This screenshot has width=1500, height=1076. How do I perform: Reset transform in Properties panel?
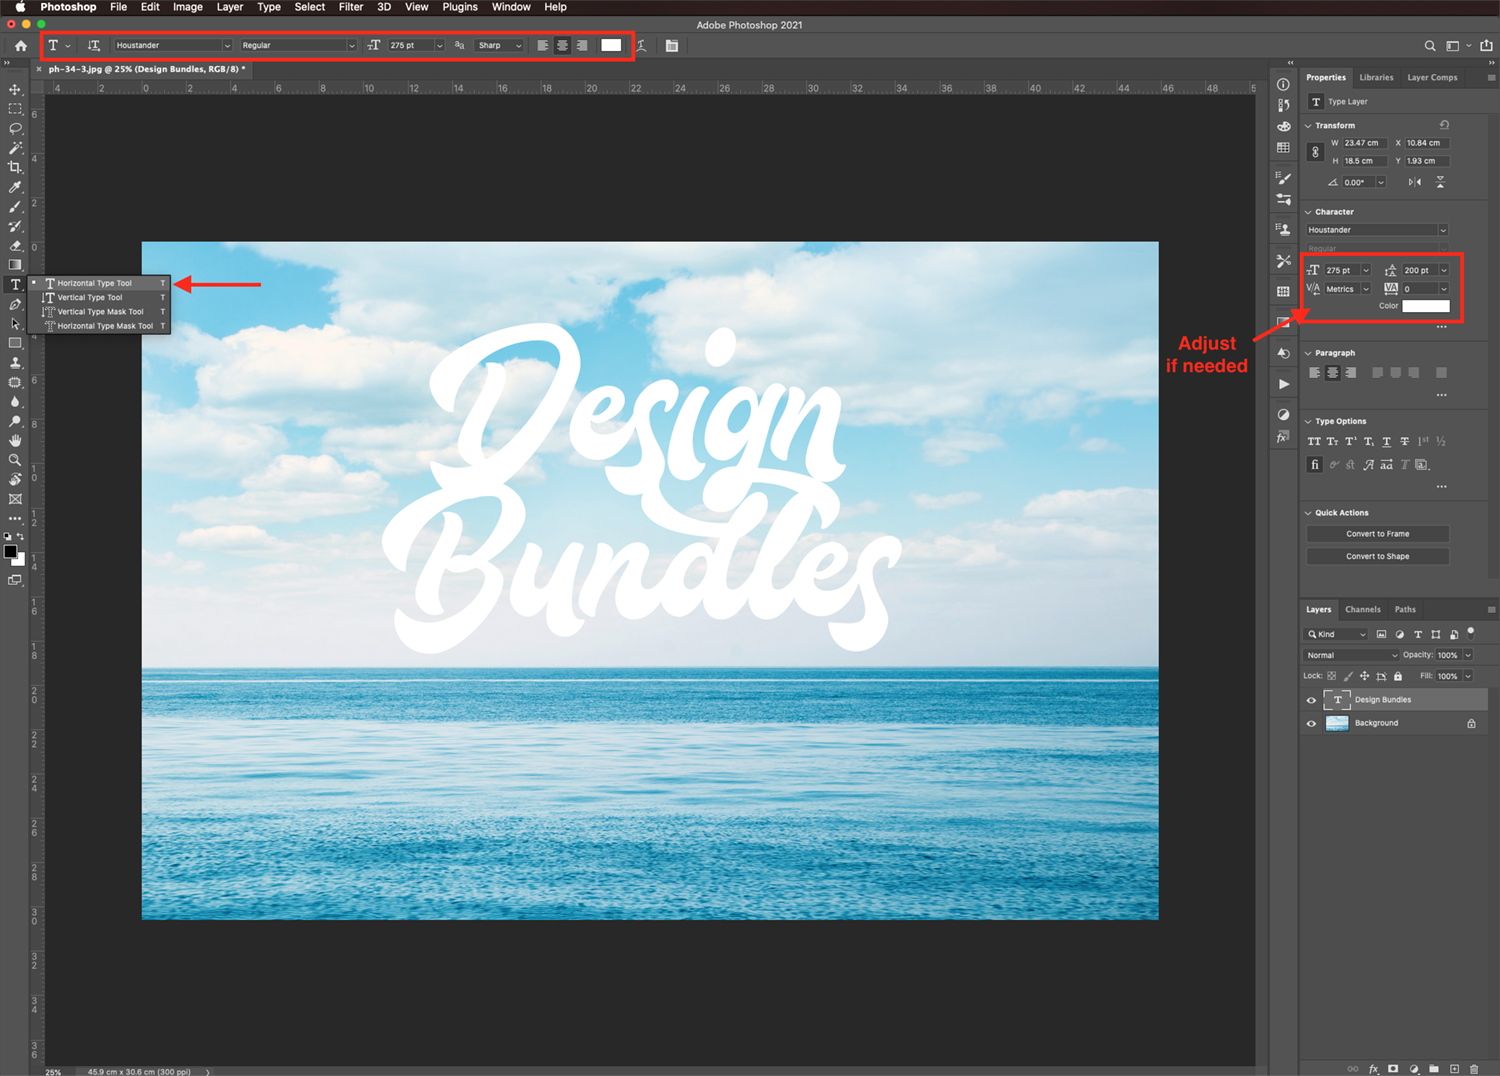(x=1444, y=125)
